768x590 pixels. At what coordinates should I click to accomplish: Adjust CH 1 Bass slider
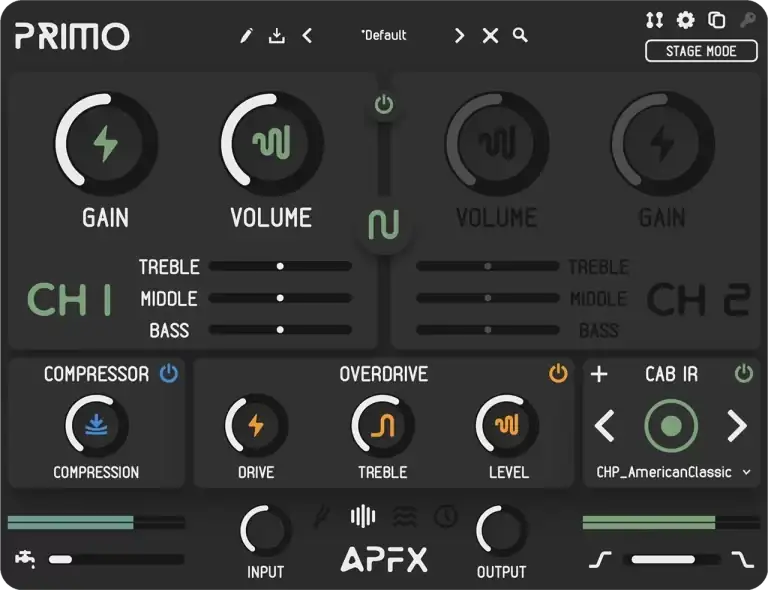click(x=280, y=330)
